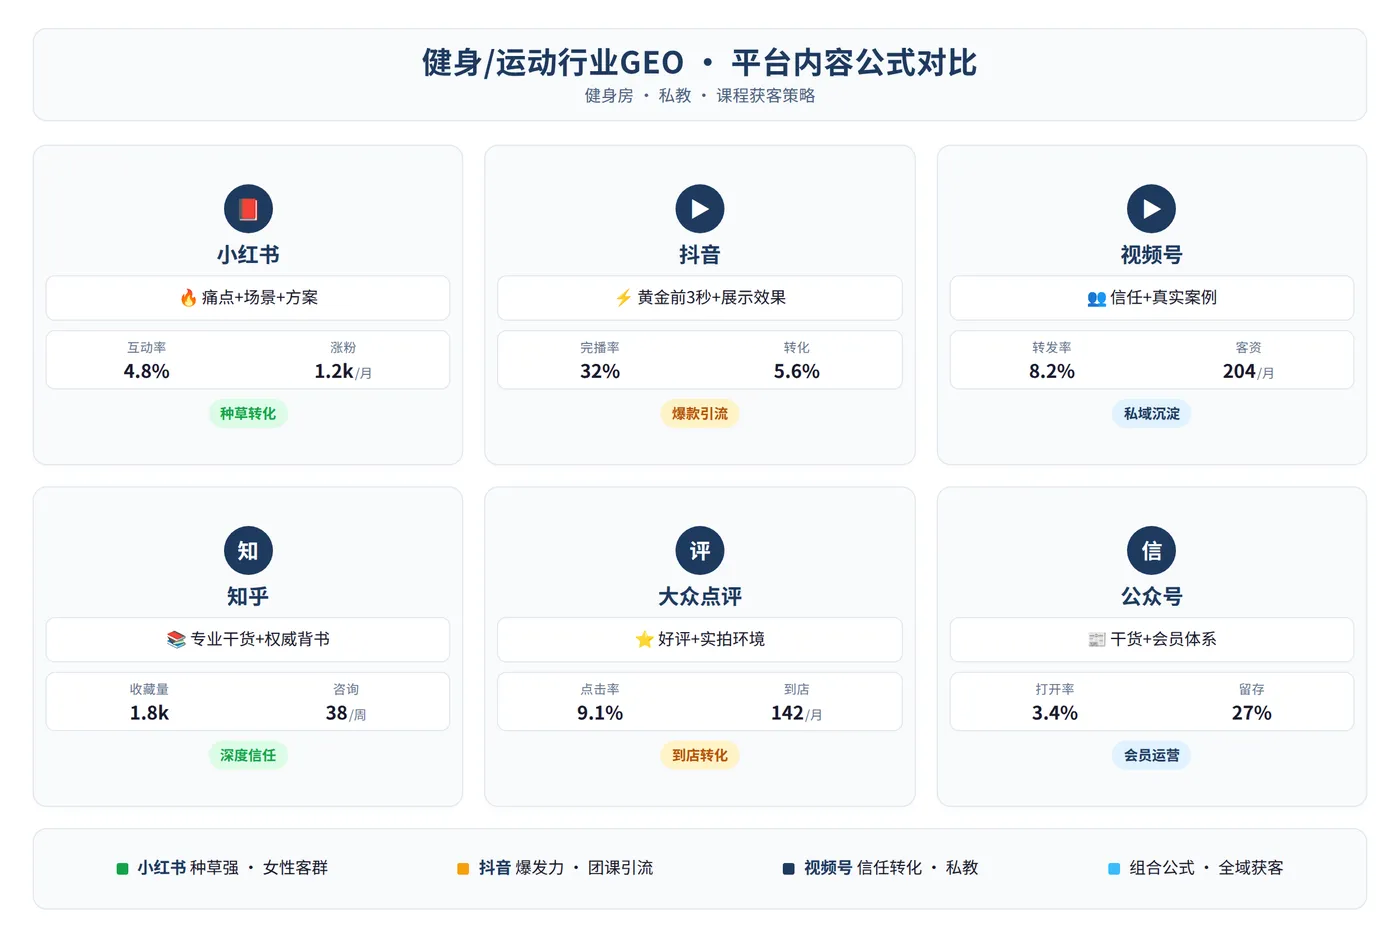This screenshot has height=933, width=1400.
Task: Click the 互动率 metric label
Action: pos(147,348)
